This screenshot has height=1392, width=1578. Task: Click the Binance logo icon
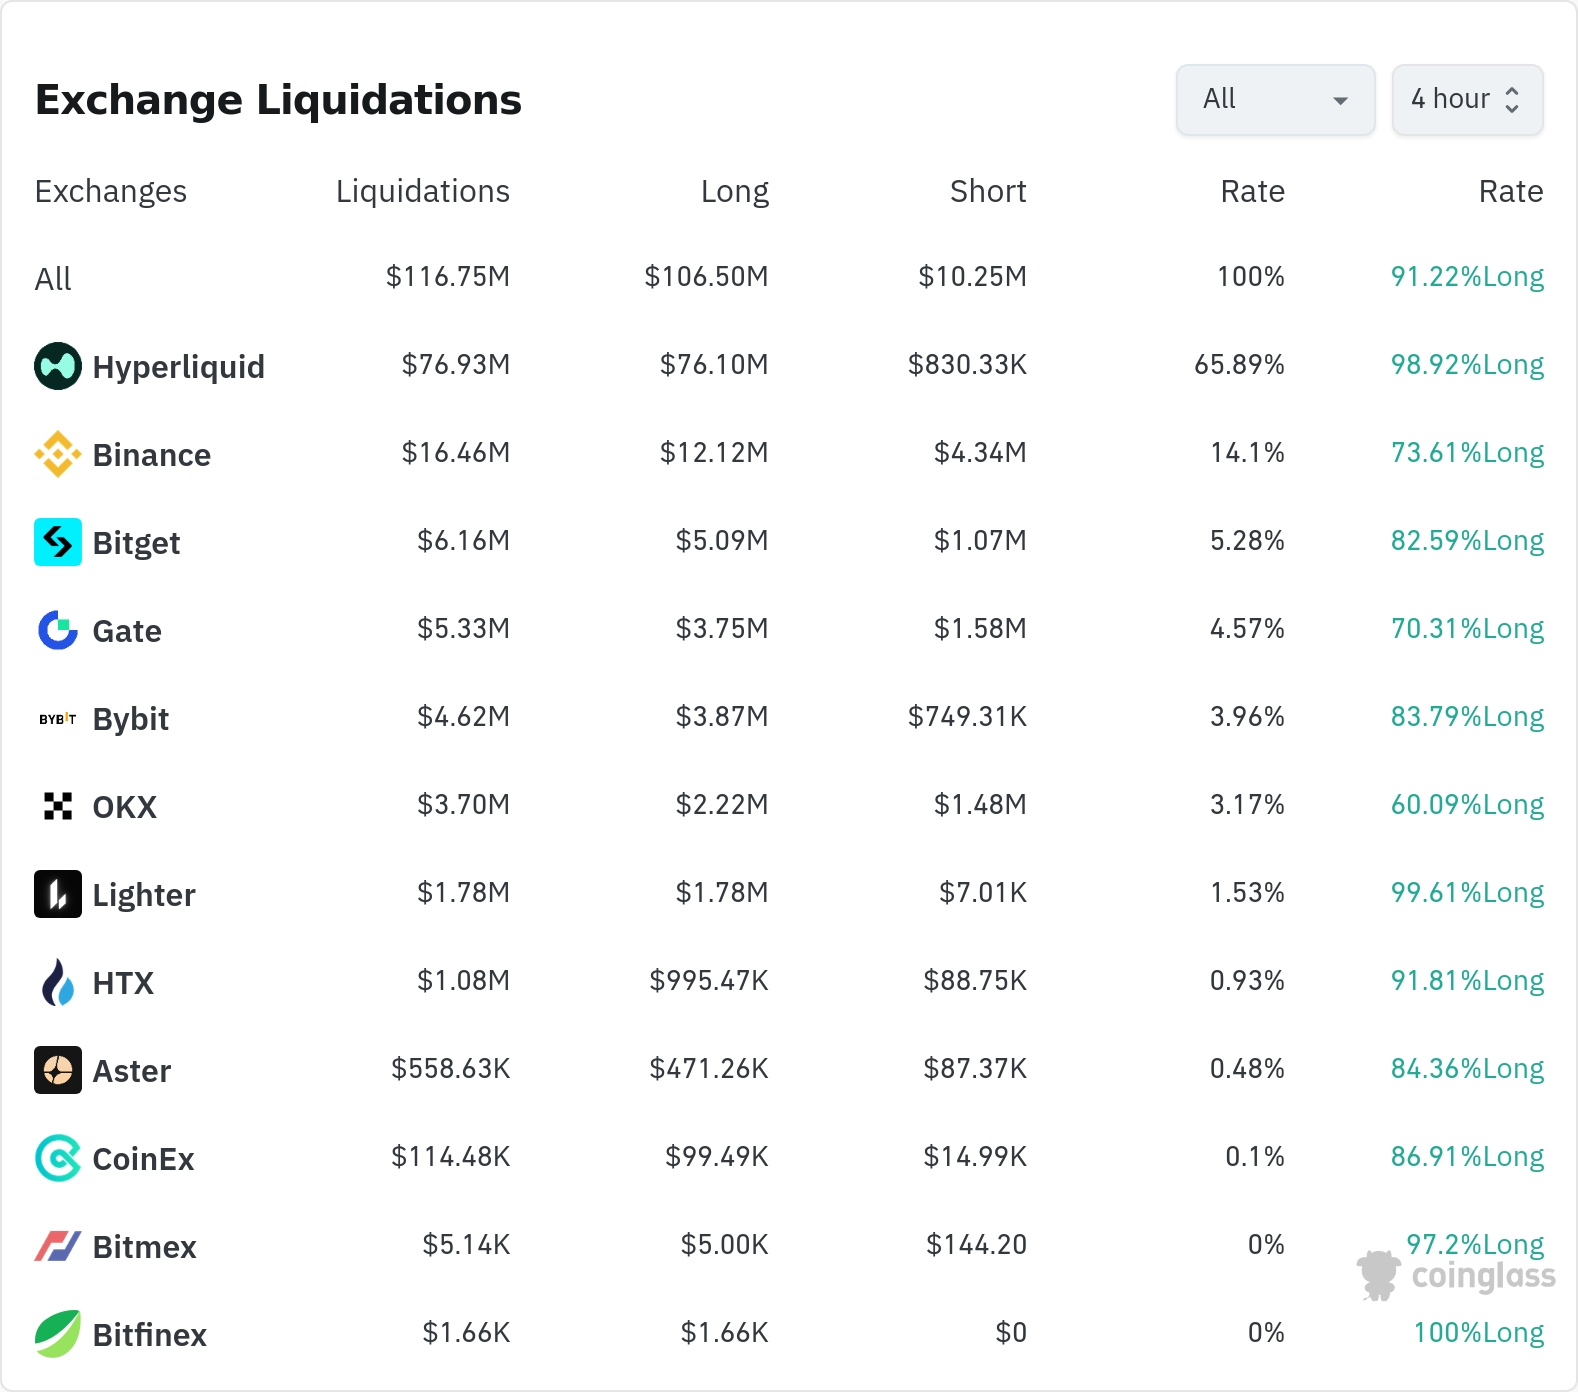[x=58, y=454]
